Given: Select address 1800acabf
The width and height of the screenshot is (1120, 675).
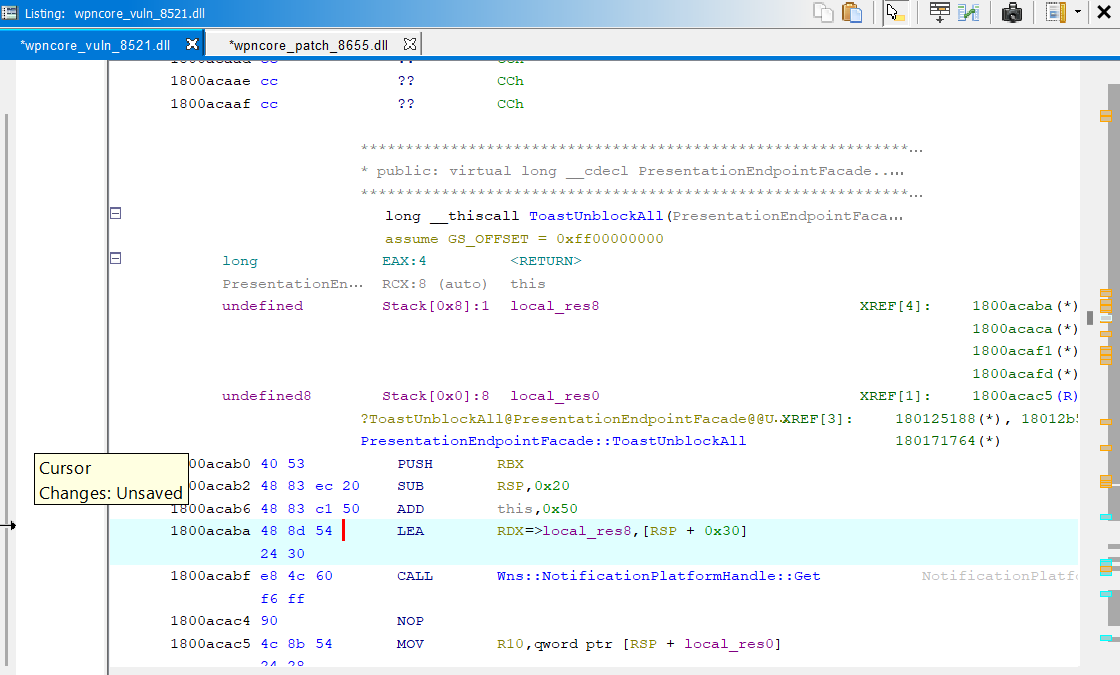Looking at the screenshot, I should point(210,576).
